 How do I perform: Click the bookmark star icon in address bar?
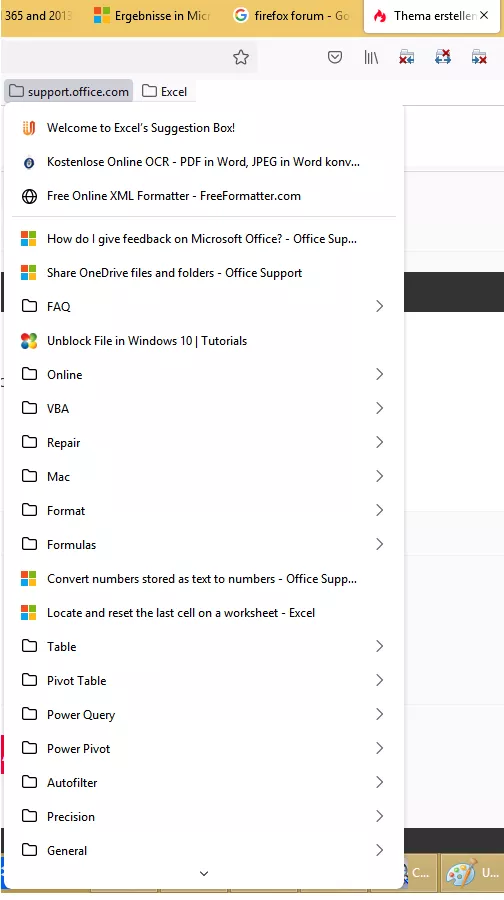tap(241, 57)
